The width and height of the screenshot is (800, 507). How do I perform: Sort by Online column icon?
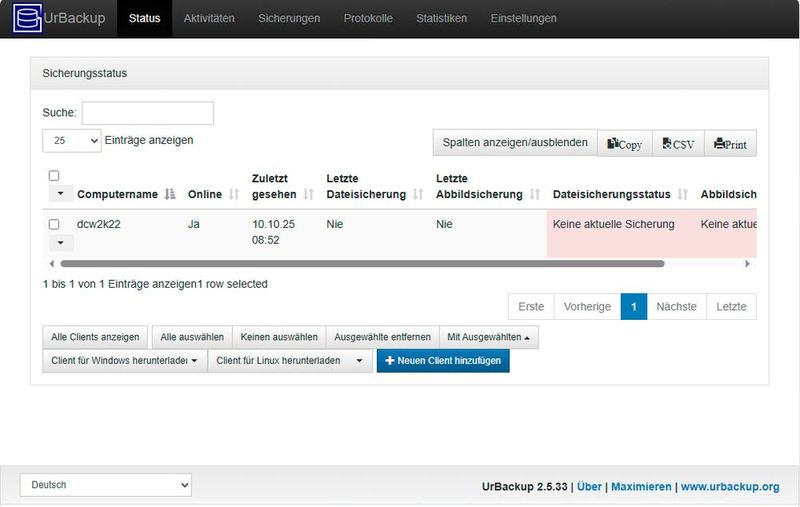(x=234, y=194)
